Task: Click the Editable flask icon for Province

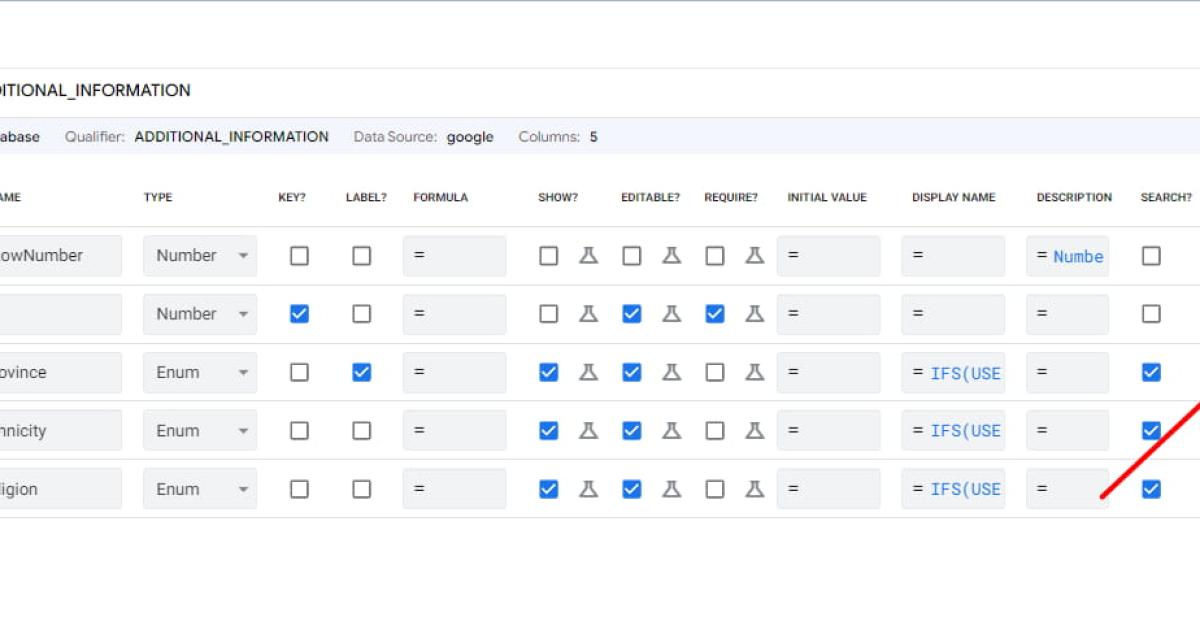Action: [x=671, y=372]
